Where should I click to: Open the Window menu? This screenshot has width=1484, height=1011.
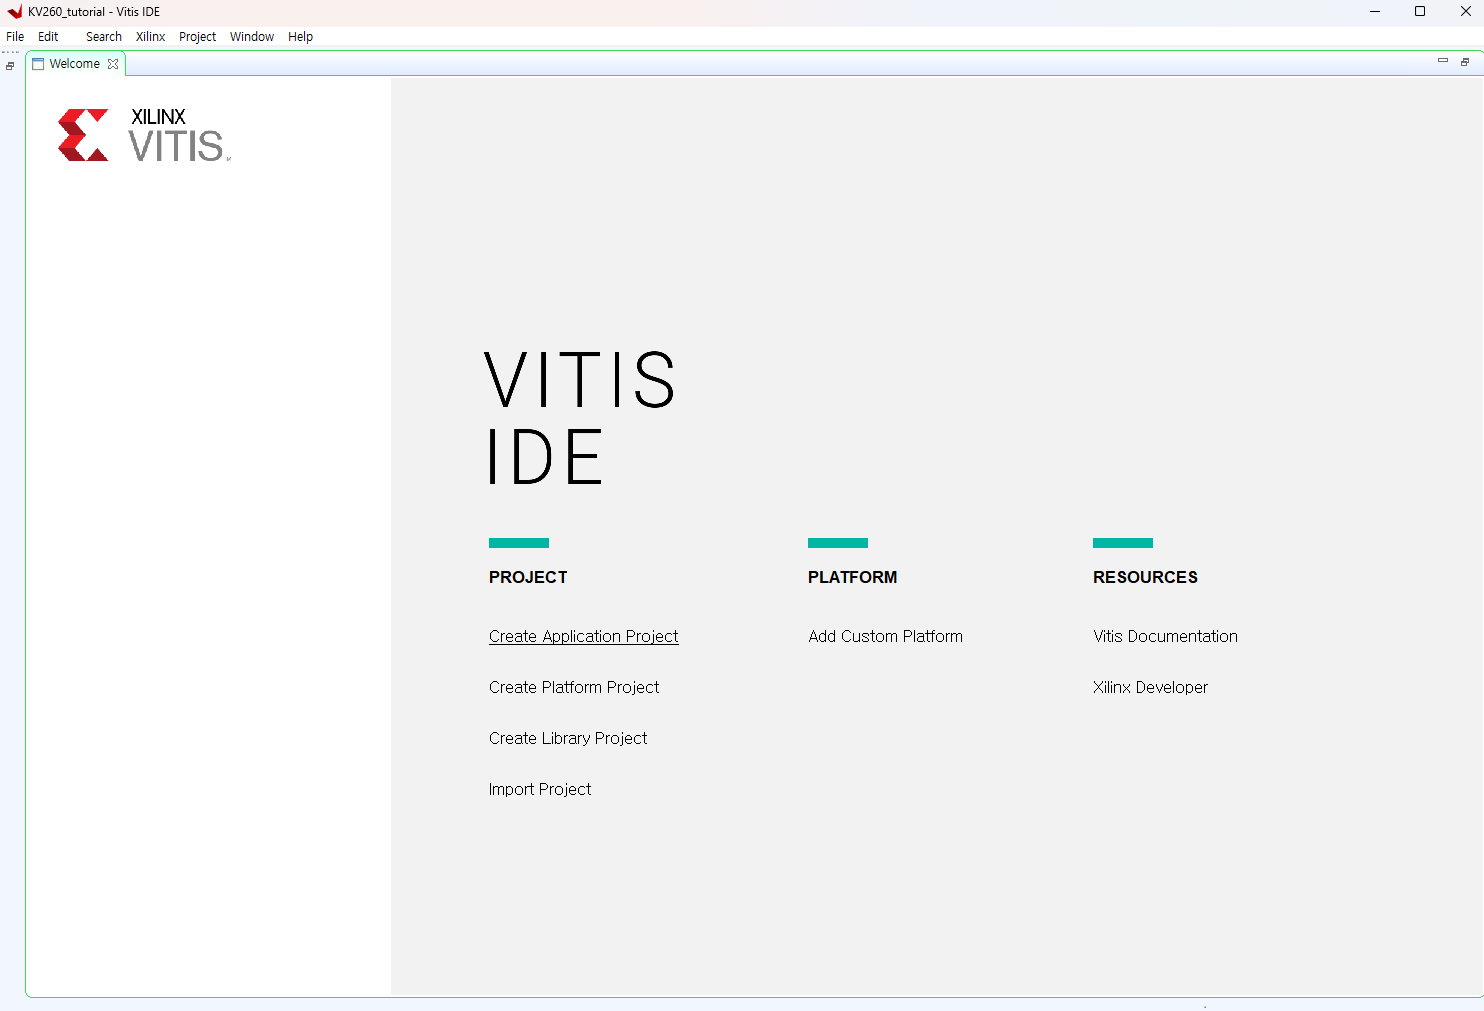click(252, 37)
